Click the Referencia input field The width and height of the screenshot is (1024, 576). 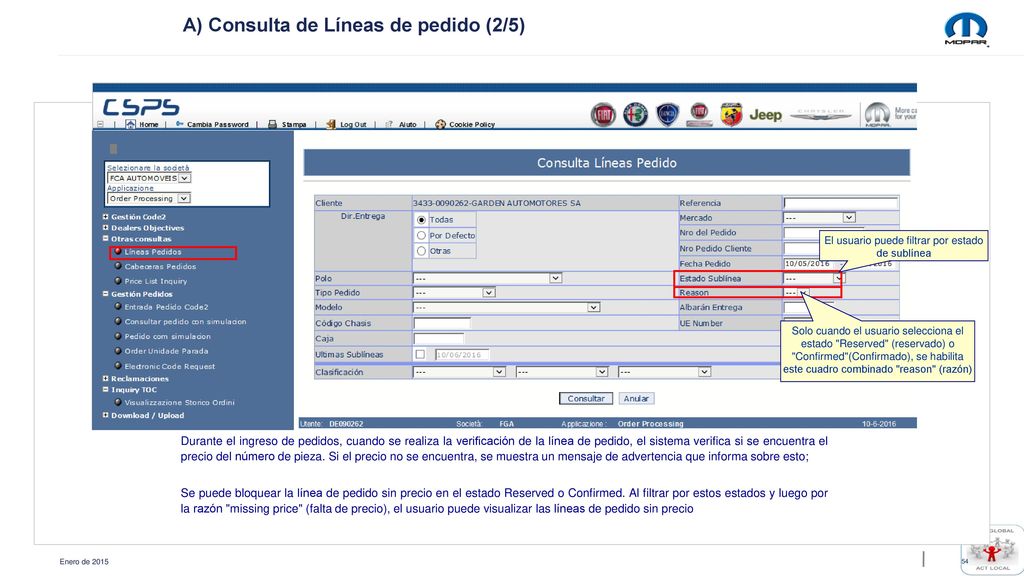[840, 203]
